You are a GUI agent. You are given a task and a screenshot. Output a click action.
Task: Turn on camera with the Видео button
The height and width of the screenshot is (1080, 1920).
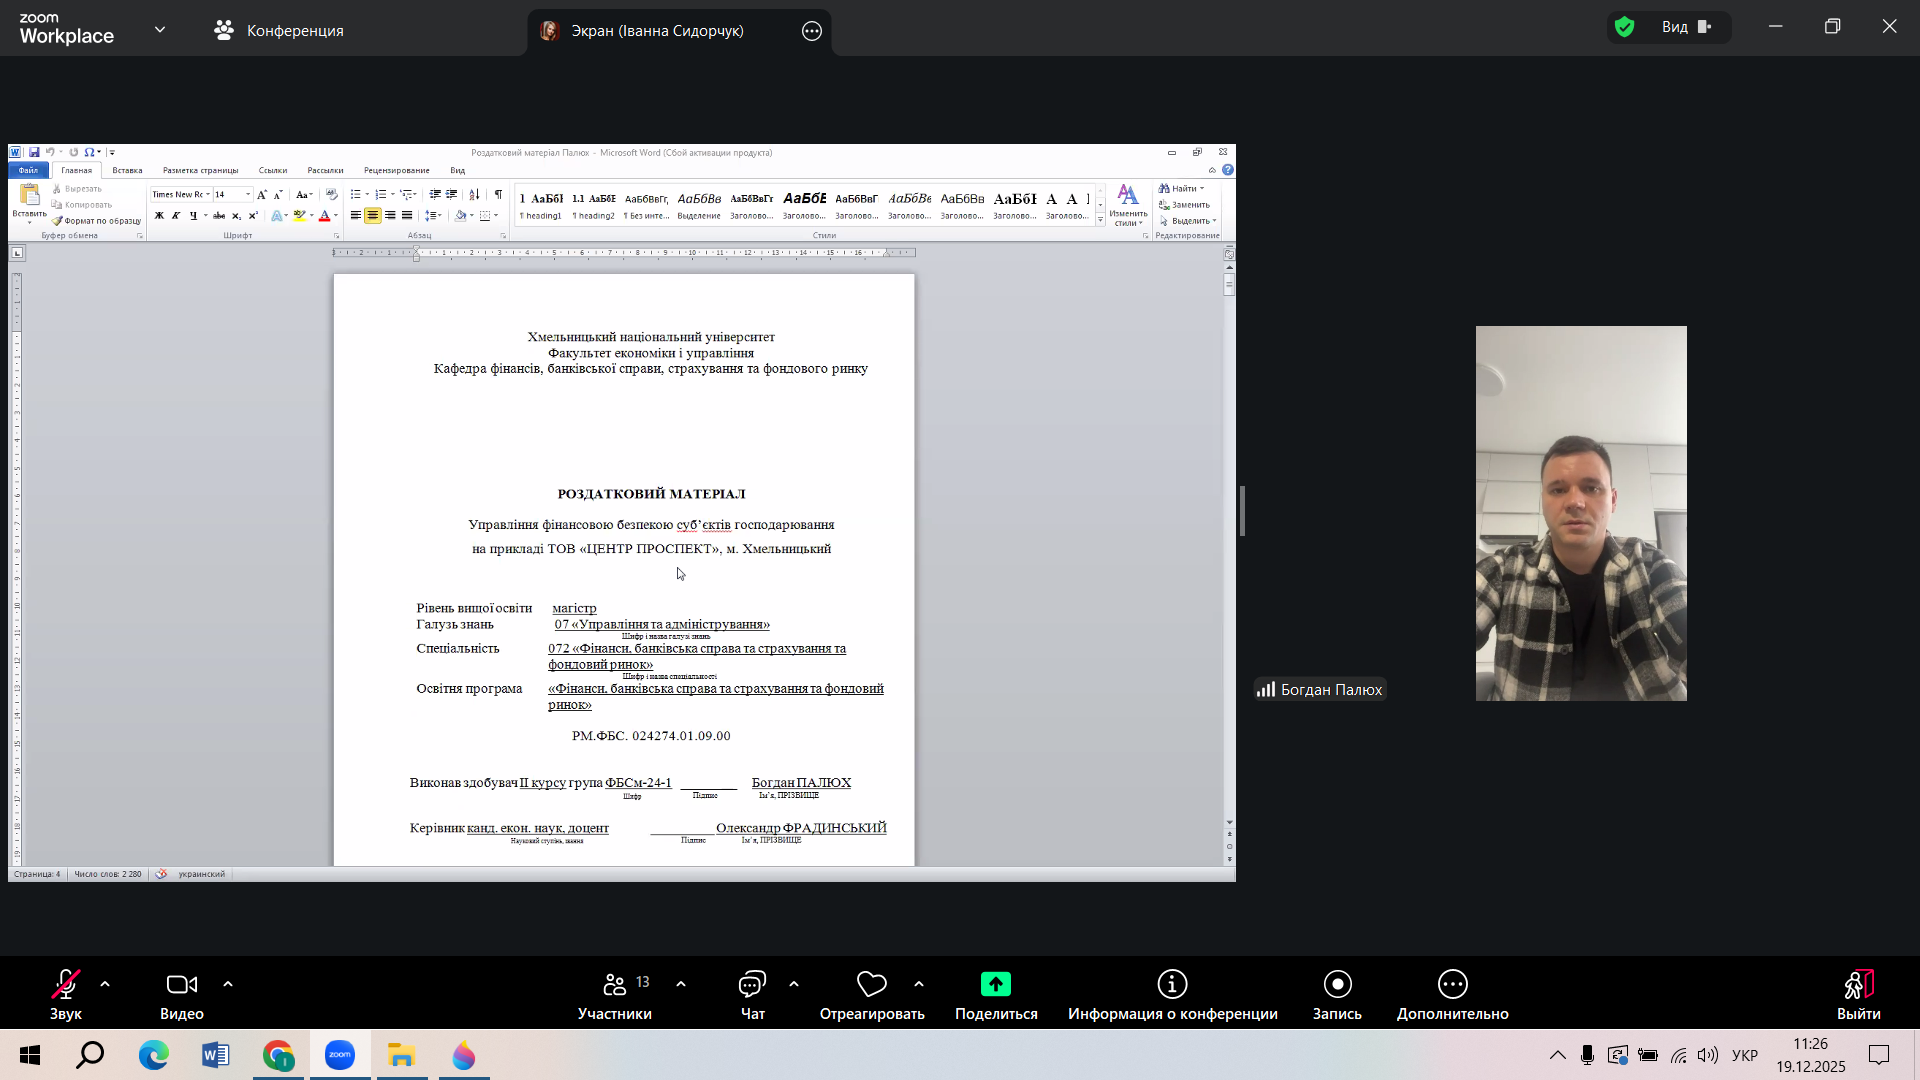coord(181,994)
